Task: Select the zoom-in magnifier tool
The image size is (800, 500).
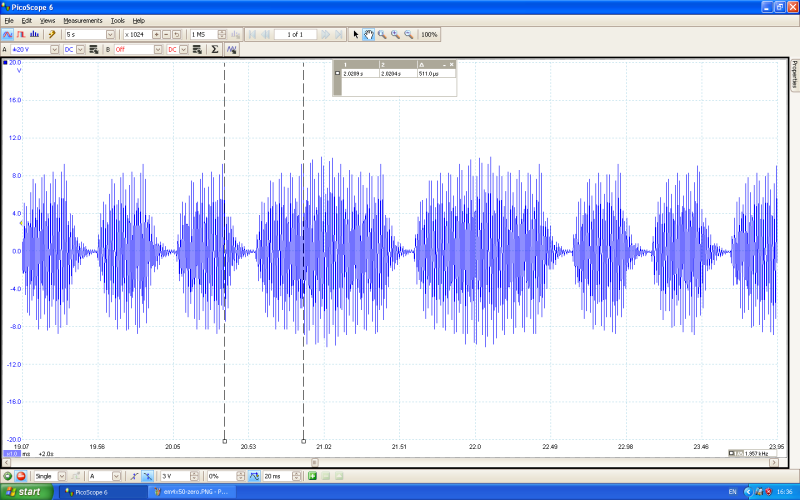Action: (x=395, y=35)
